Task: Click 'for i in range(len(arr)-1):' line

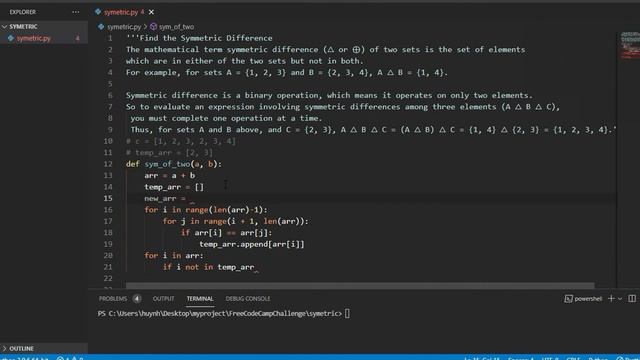Action: point(206,210)
